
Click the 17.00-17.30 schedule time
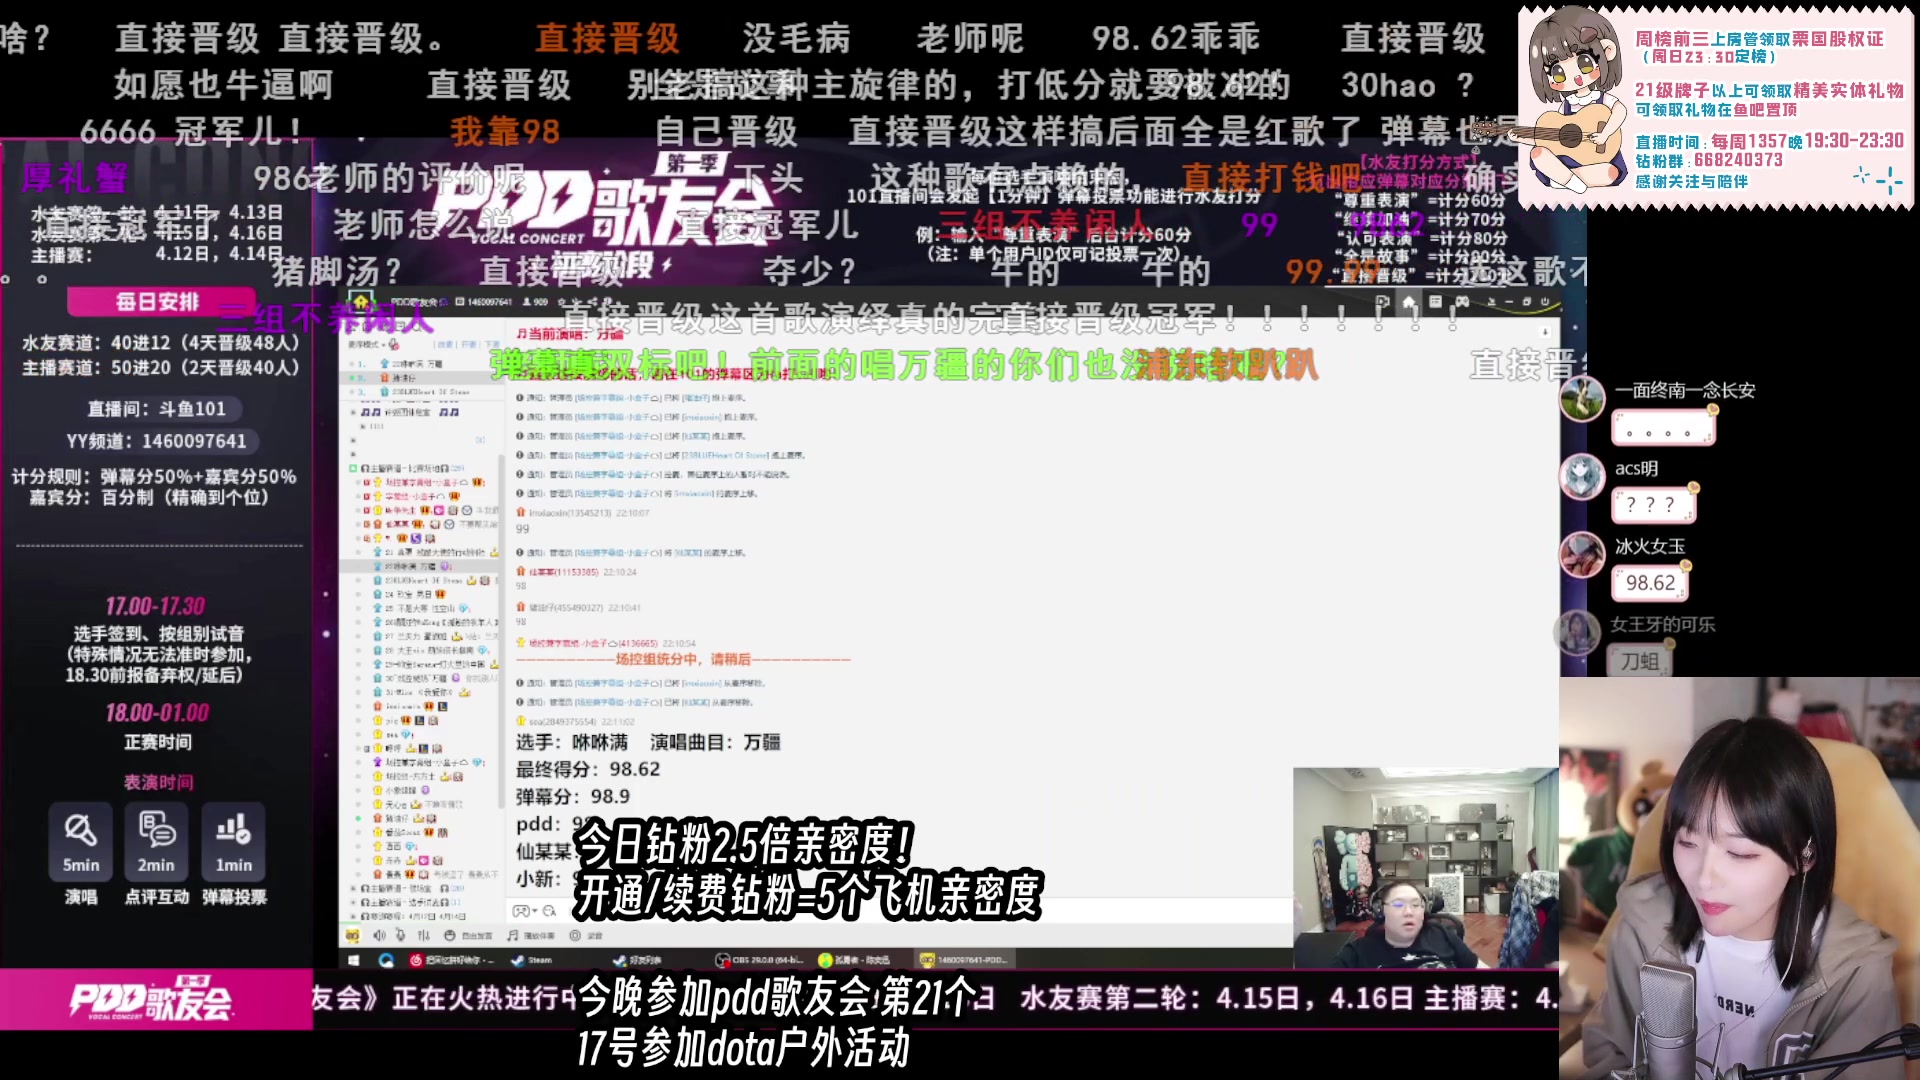pos(155,606)
